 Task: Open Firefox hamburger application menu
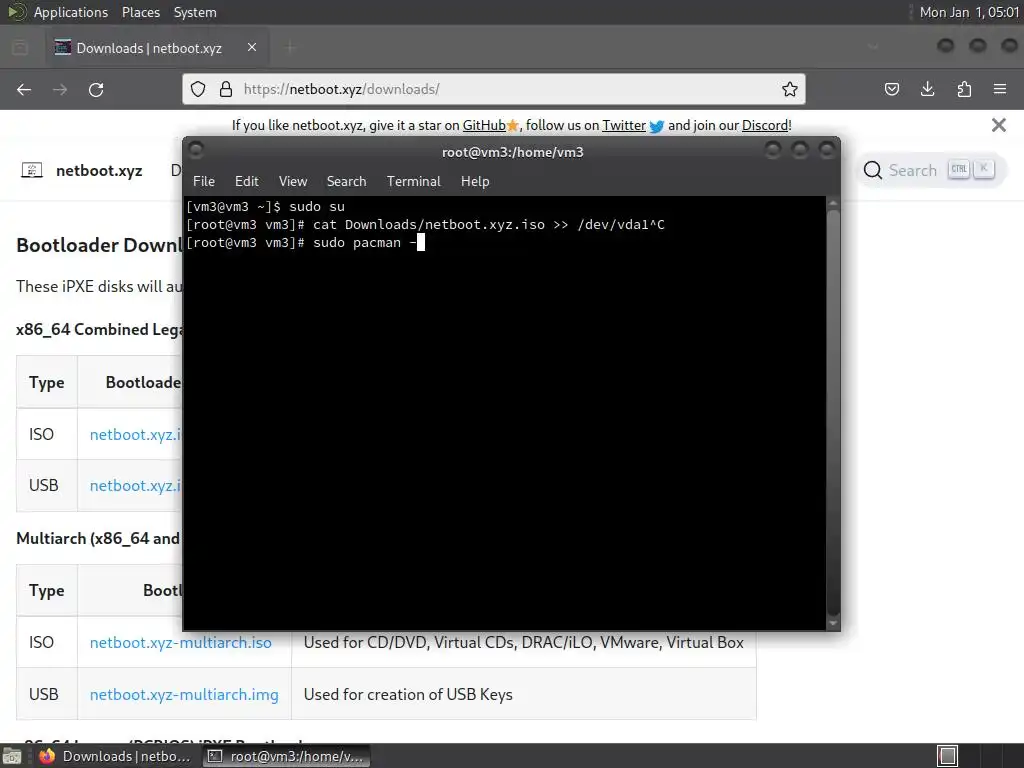coord(1000,89)
